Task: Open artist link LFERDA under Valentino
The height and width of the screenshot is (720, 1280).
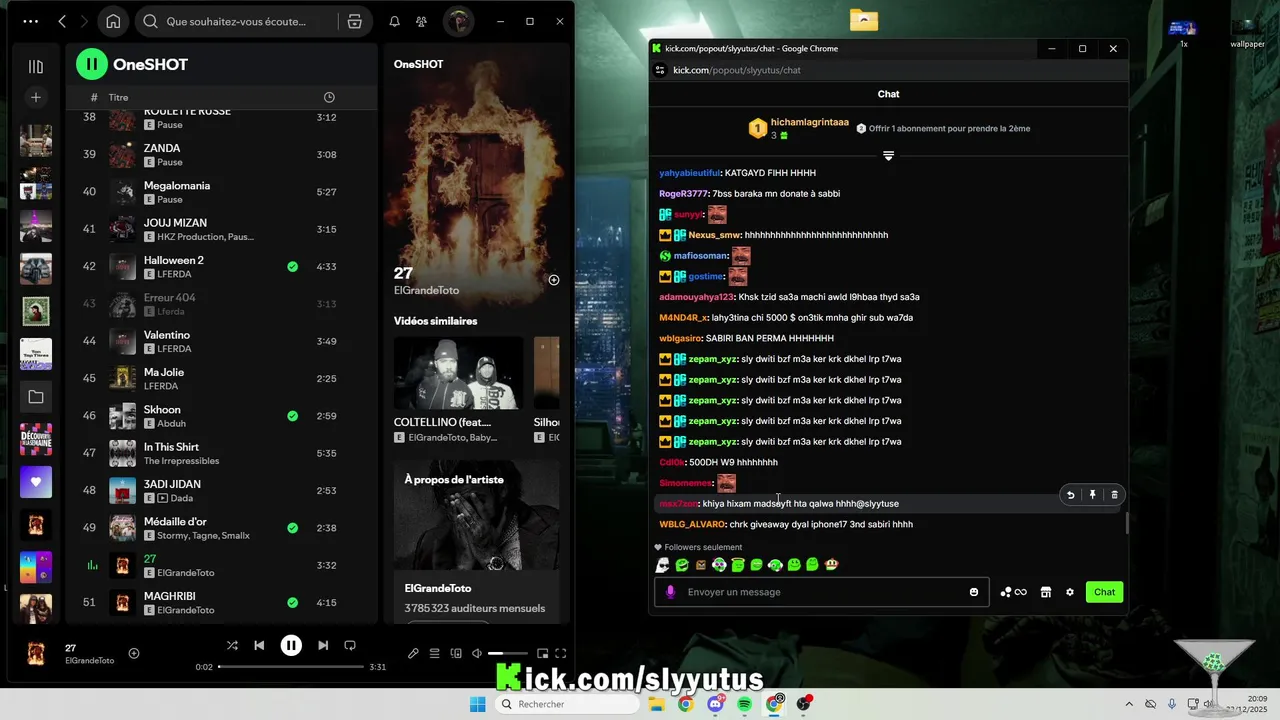Action: tap(174, 349)
